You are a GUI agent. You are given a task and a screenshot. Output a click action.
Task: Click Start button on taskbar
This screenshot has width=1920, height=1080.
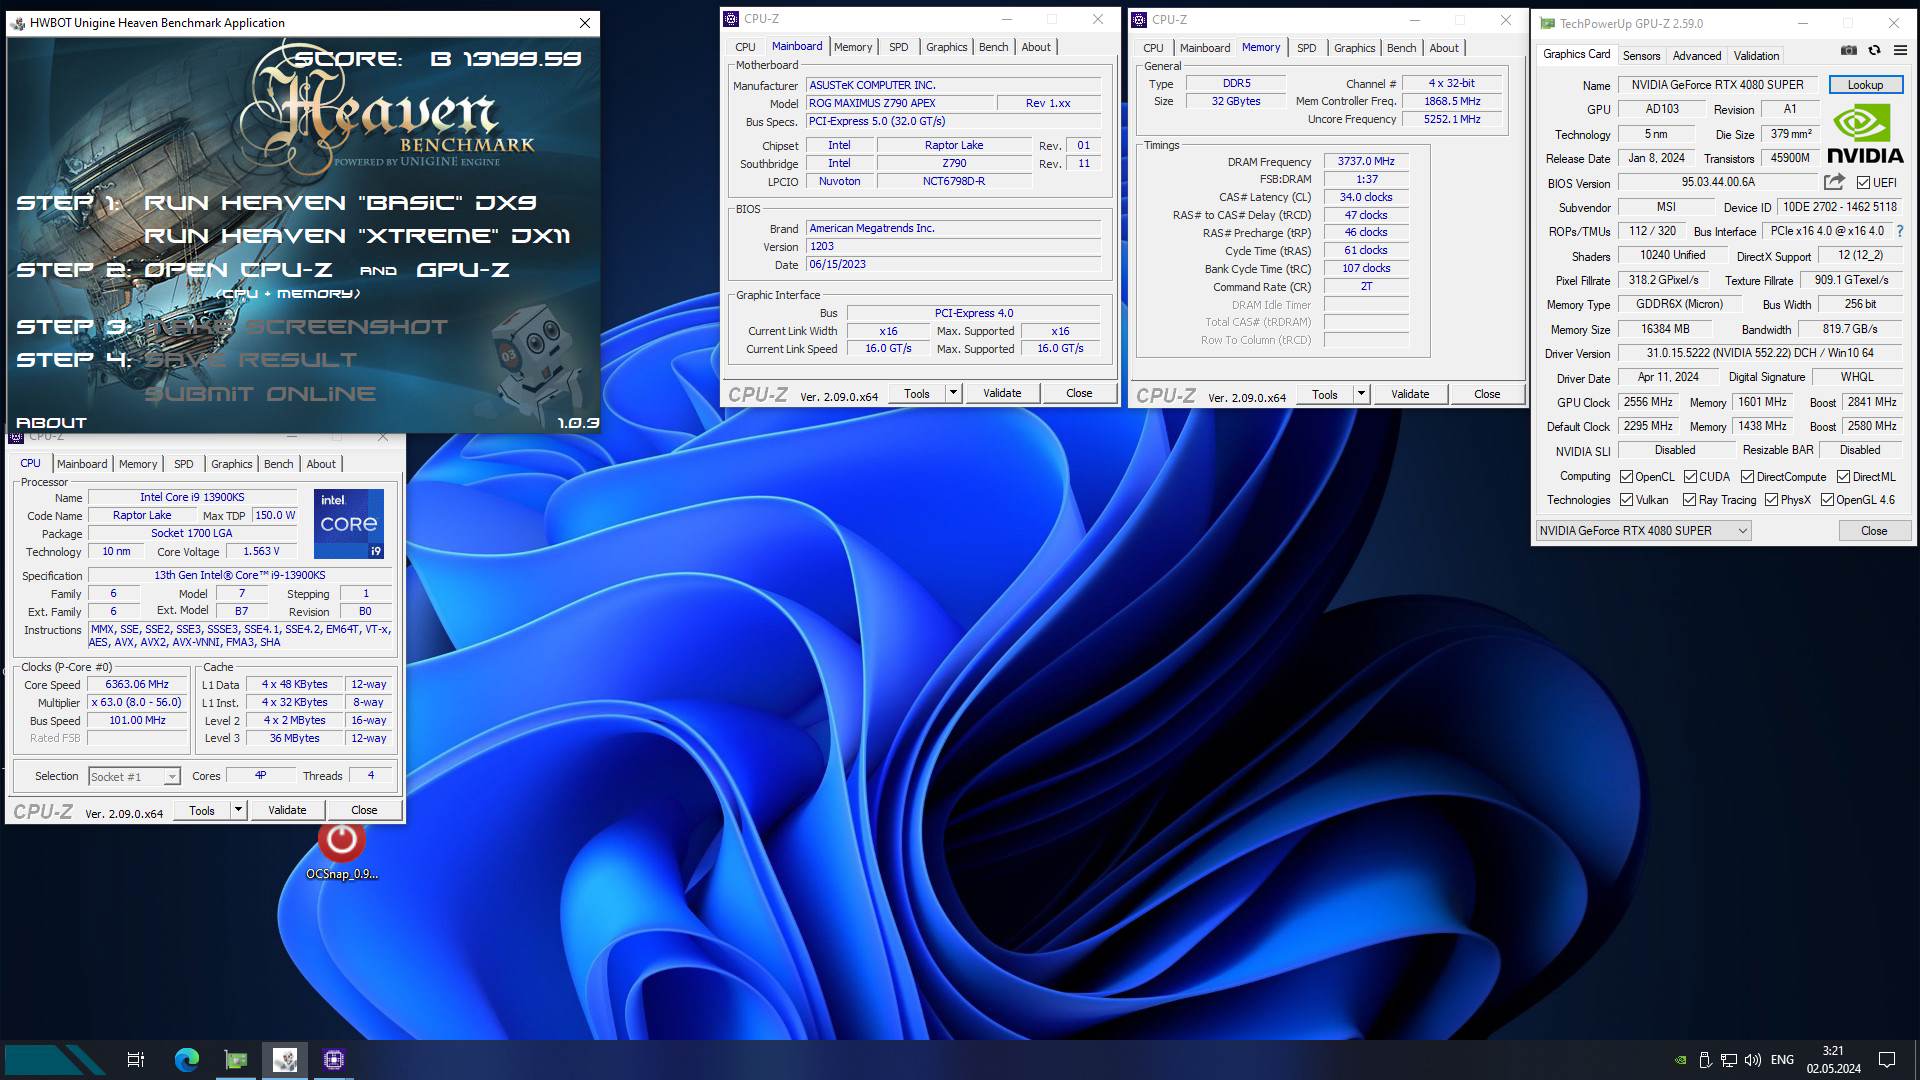[x=55, y=1059]
